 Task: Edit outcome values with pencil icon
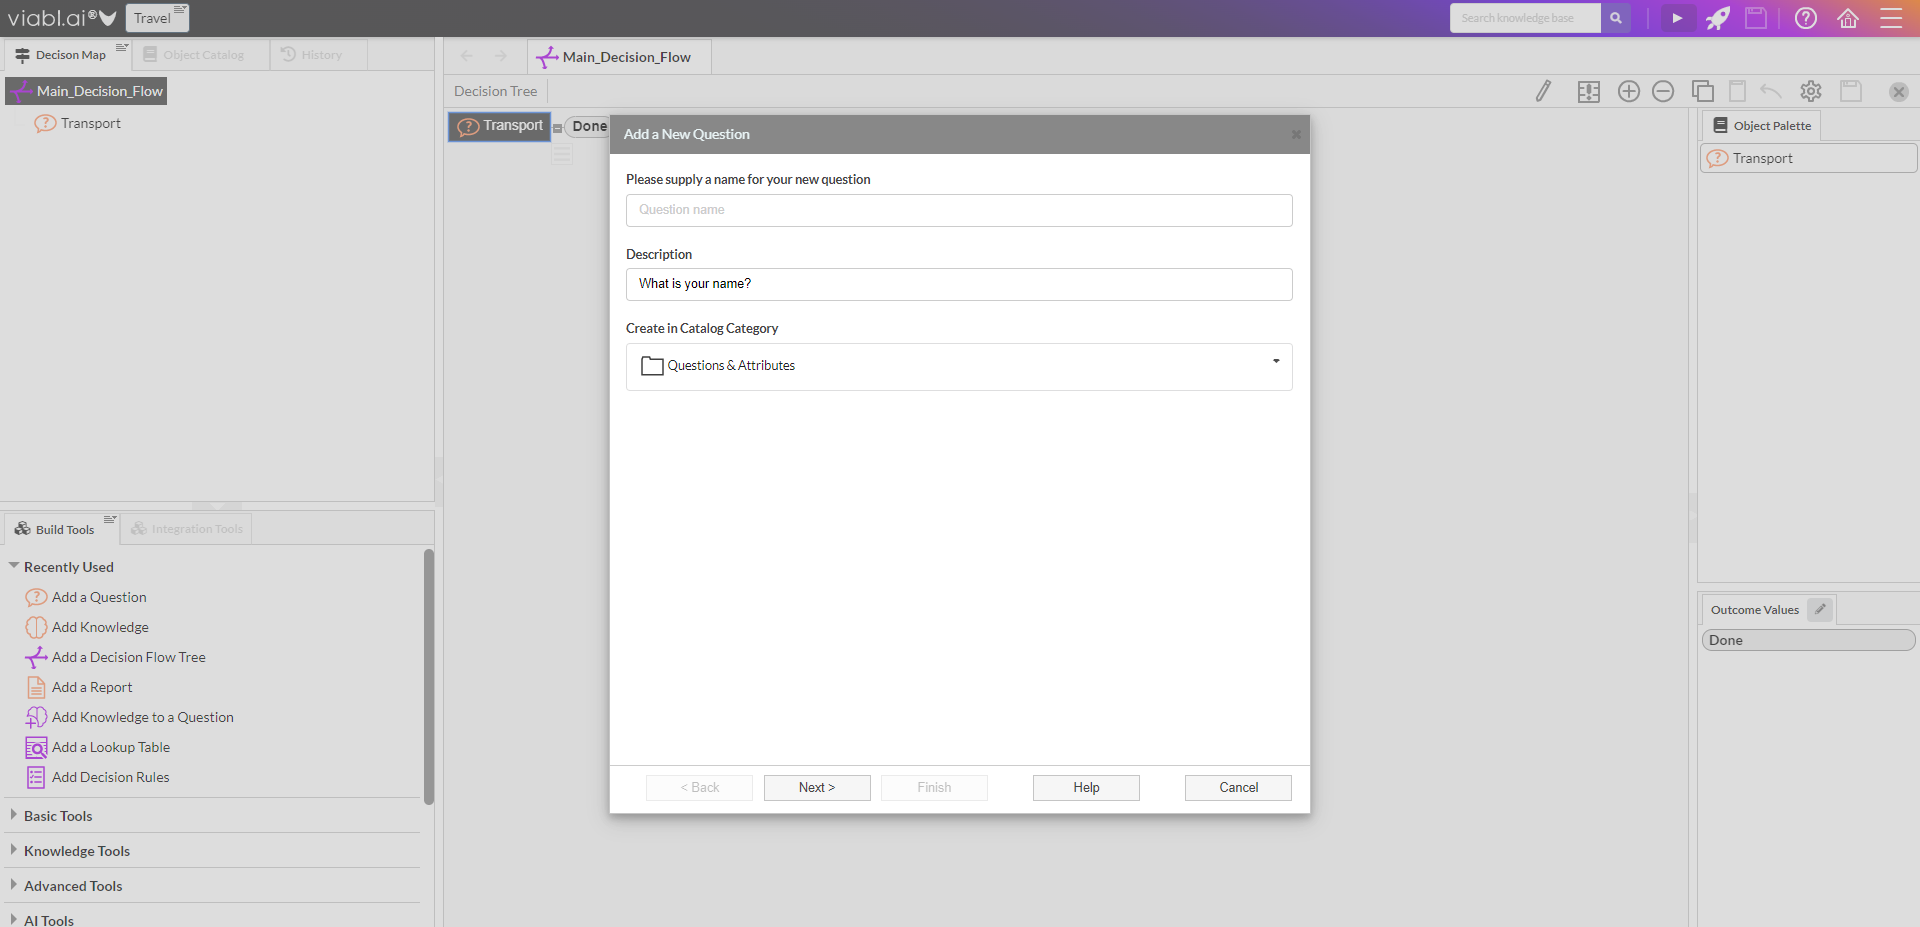pos(1820,609)
